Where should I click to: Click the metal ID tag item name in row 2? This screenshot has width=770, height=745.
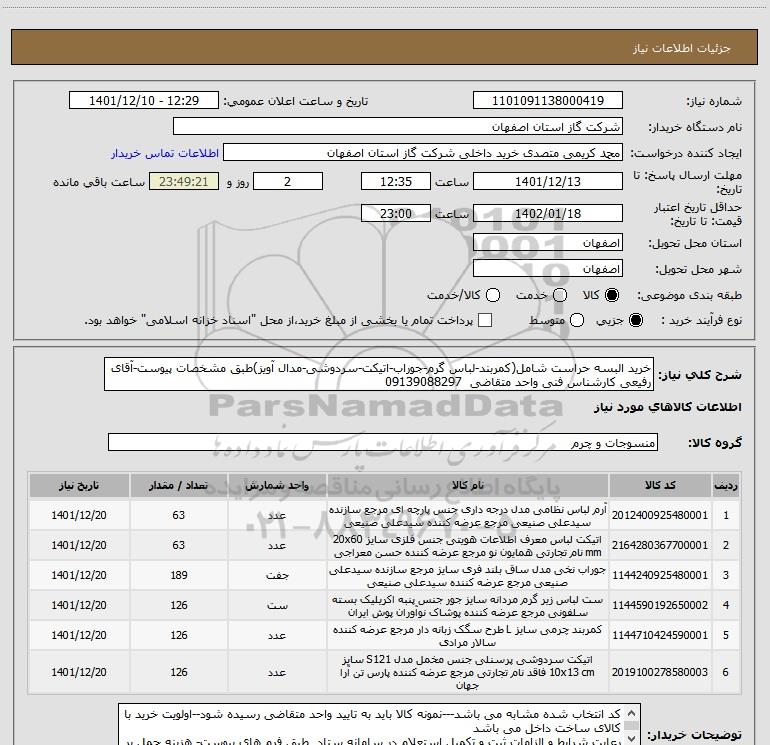(468, 546)
